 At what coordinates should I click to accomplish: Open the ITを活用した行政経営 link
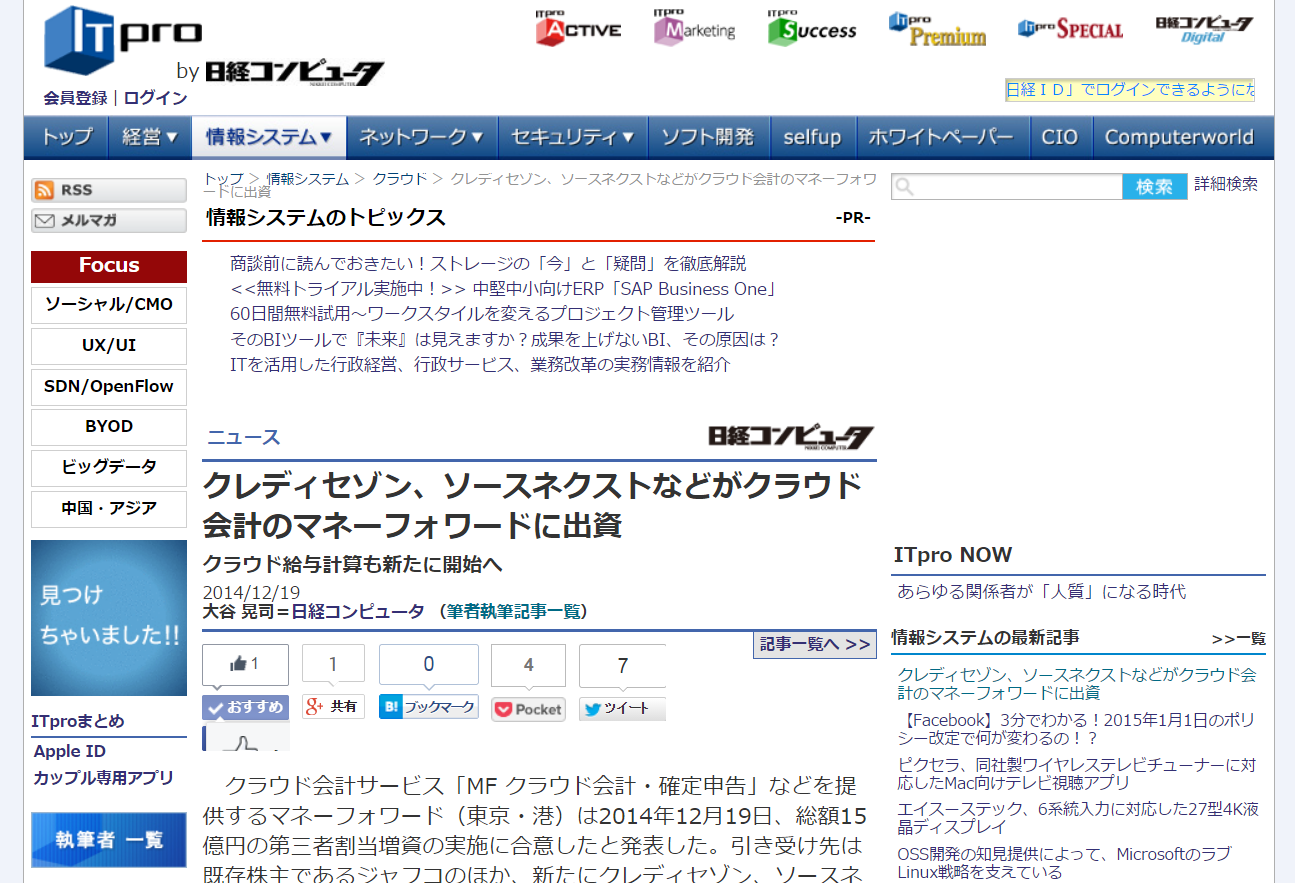pos(480,364)
